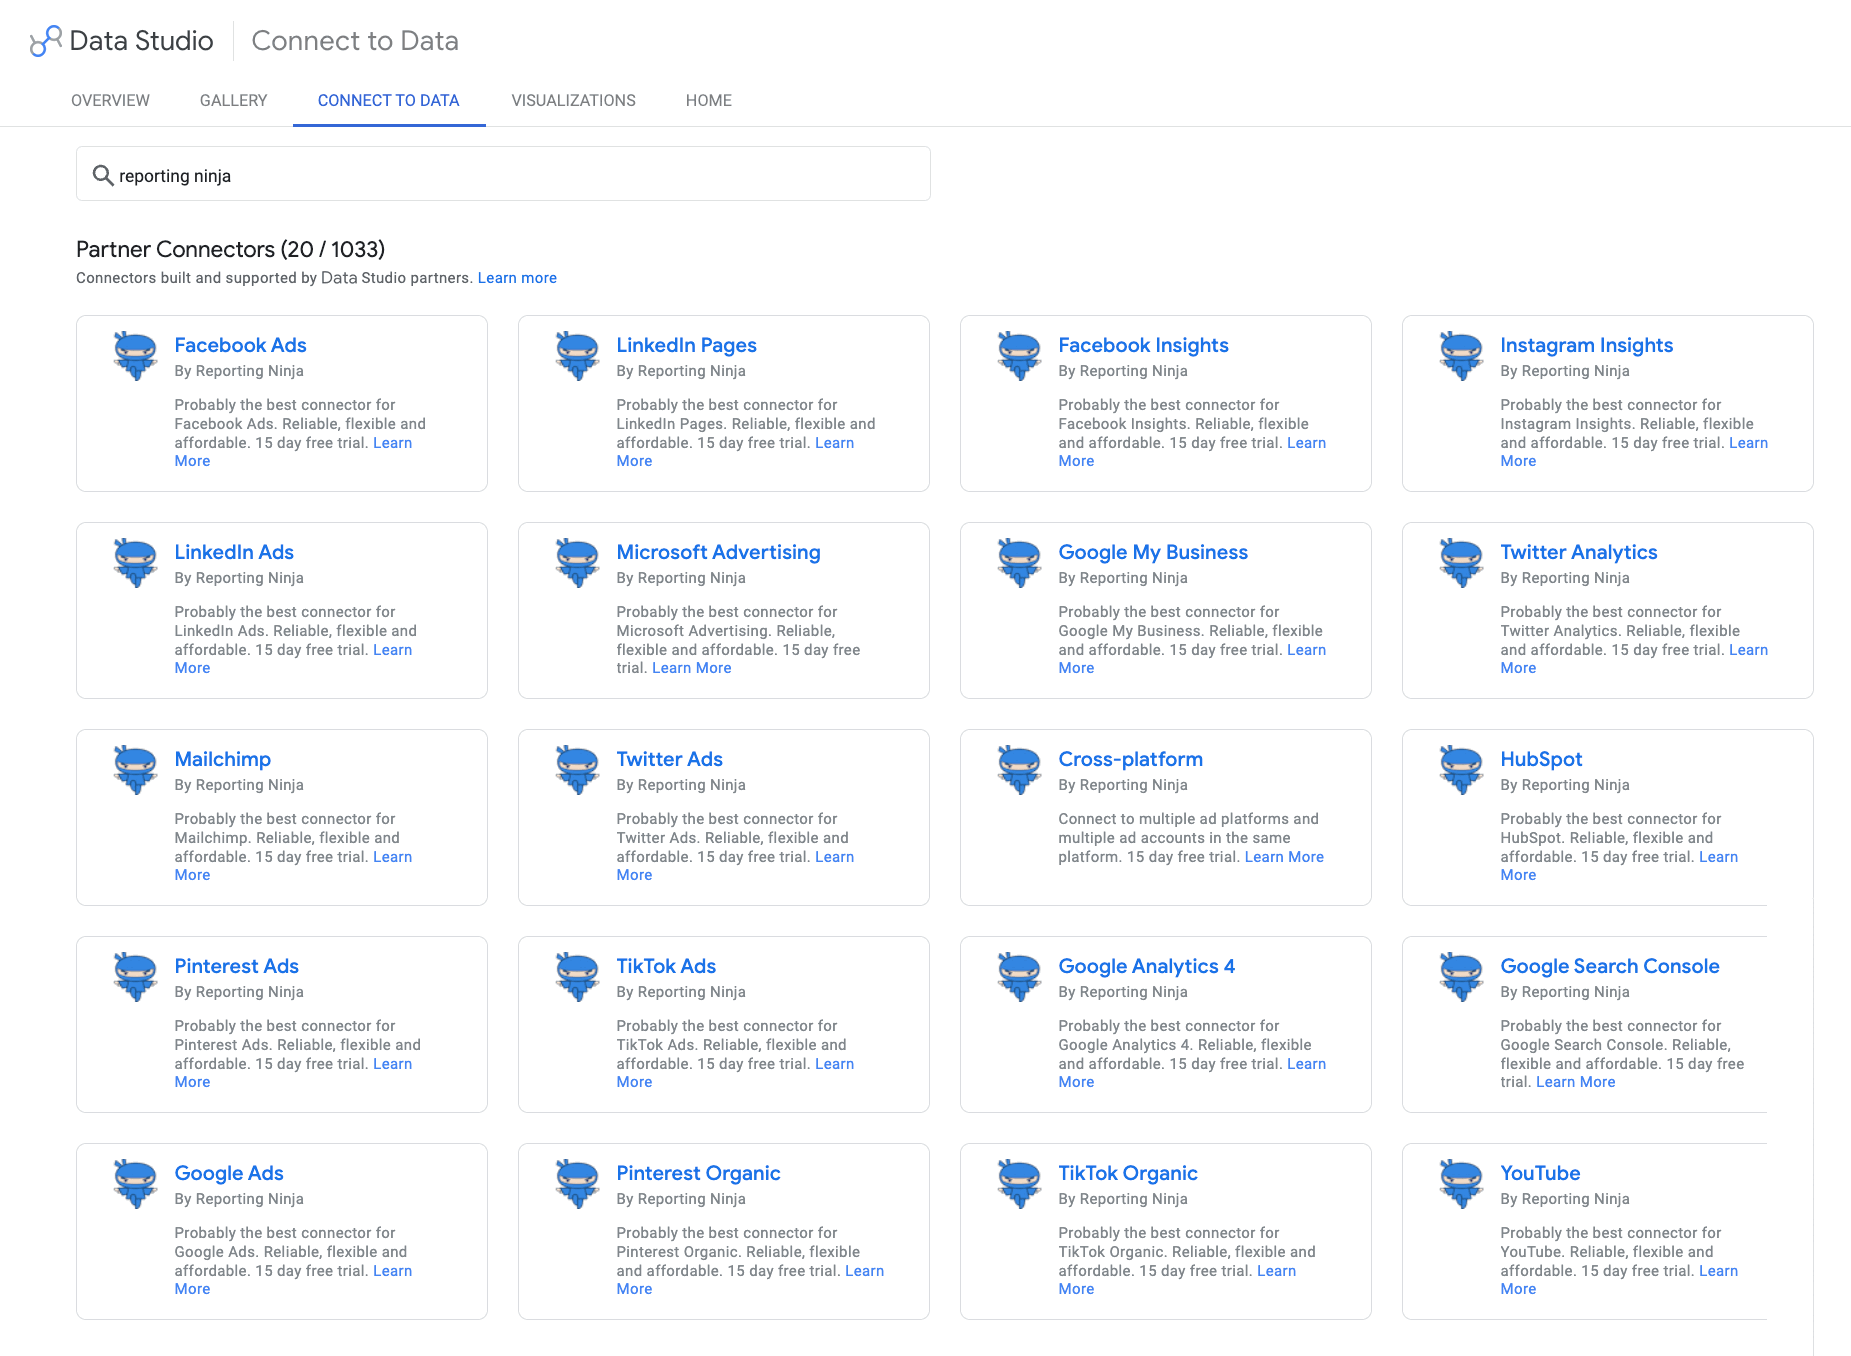Open the Facebook Insights connector title
Image resolution: width=1851 pixels, height=1356 pixels.
[1143, 345]
